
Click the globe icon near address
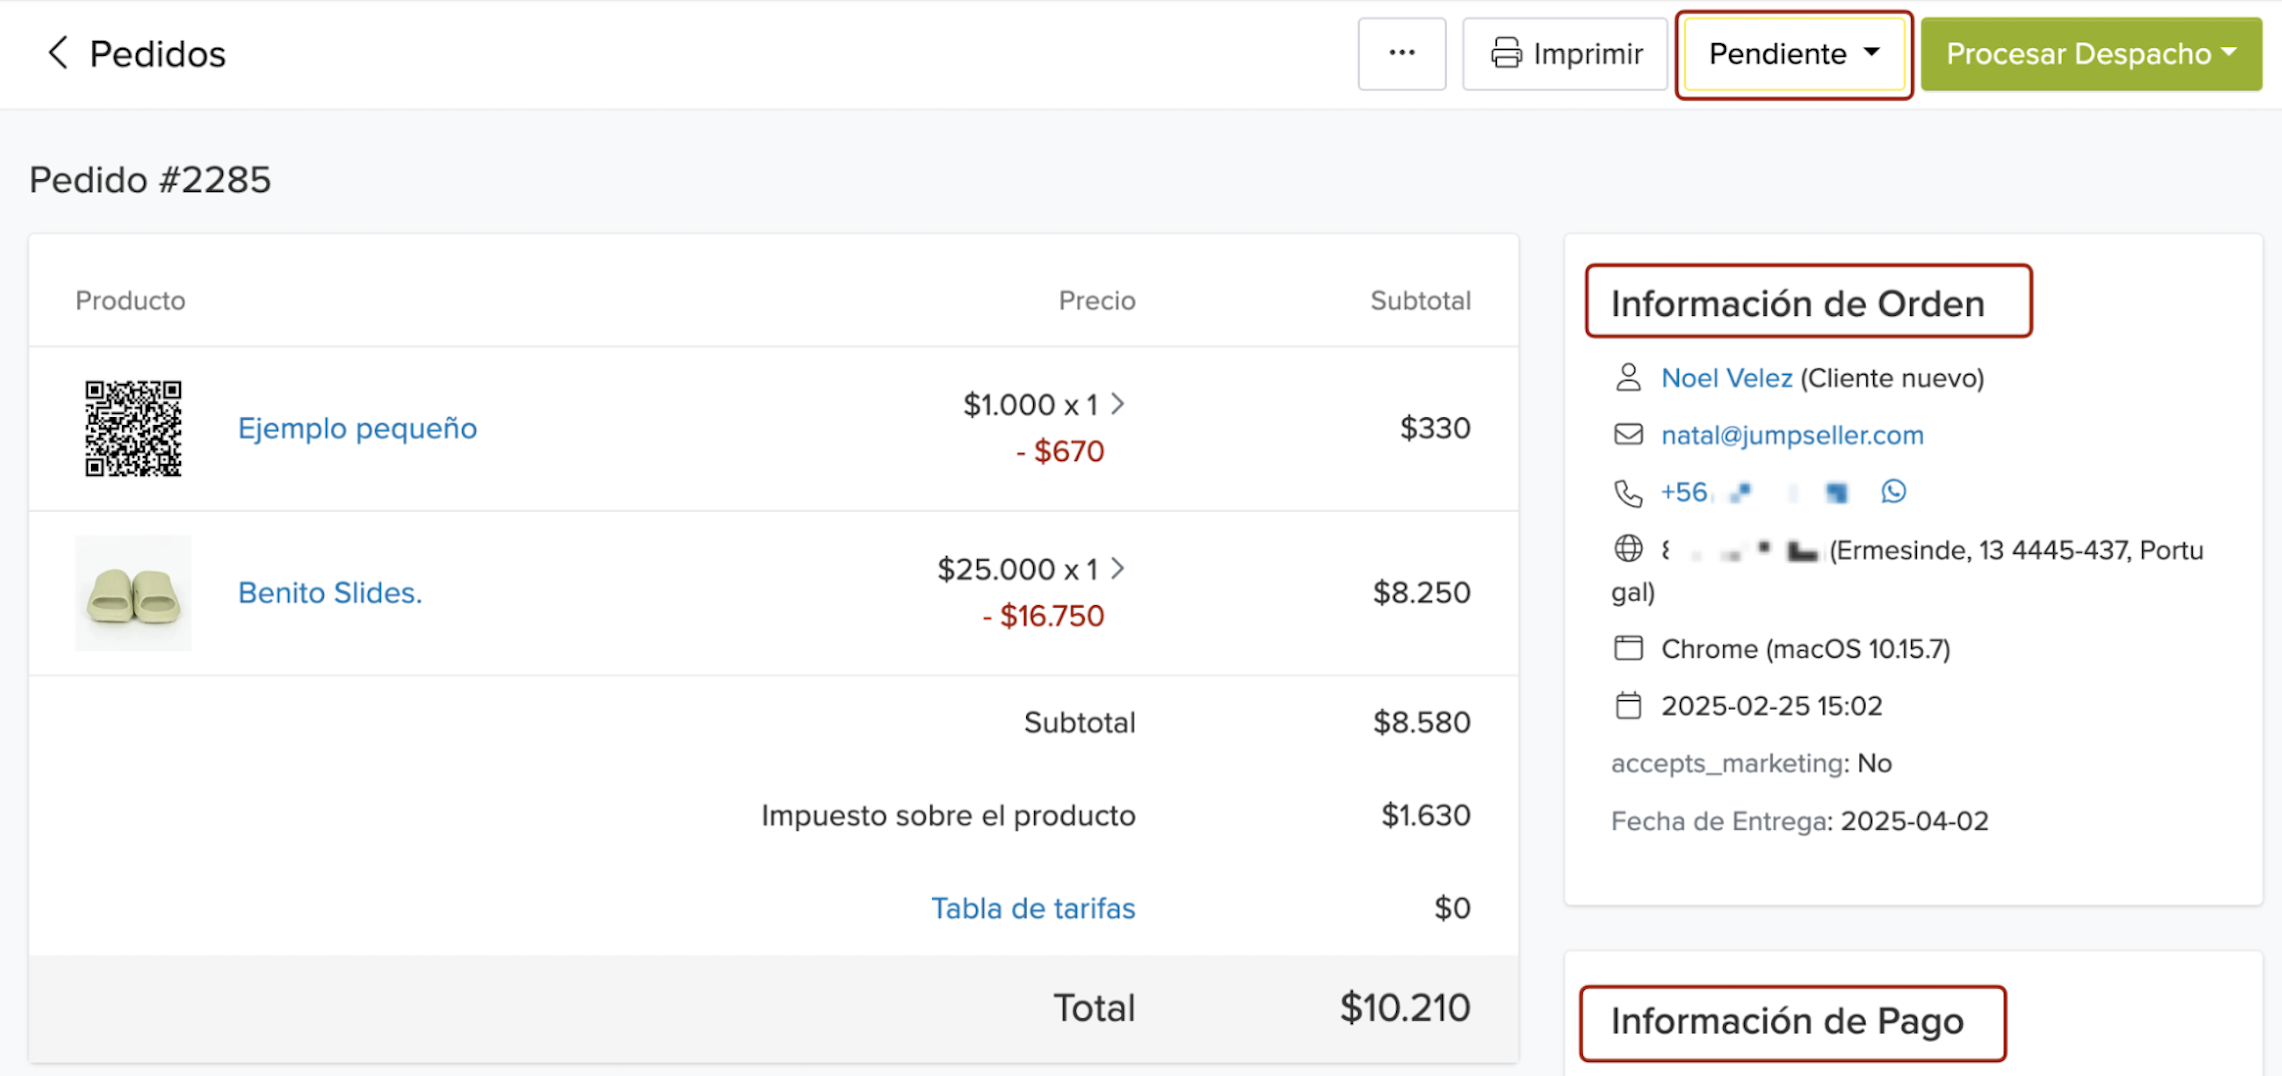[x=1628, y=549]
